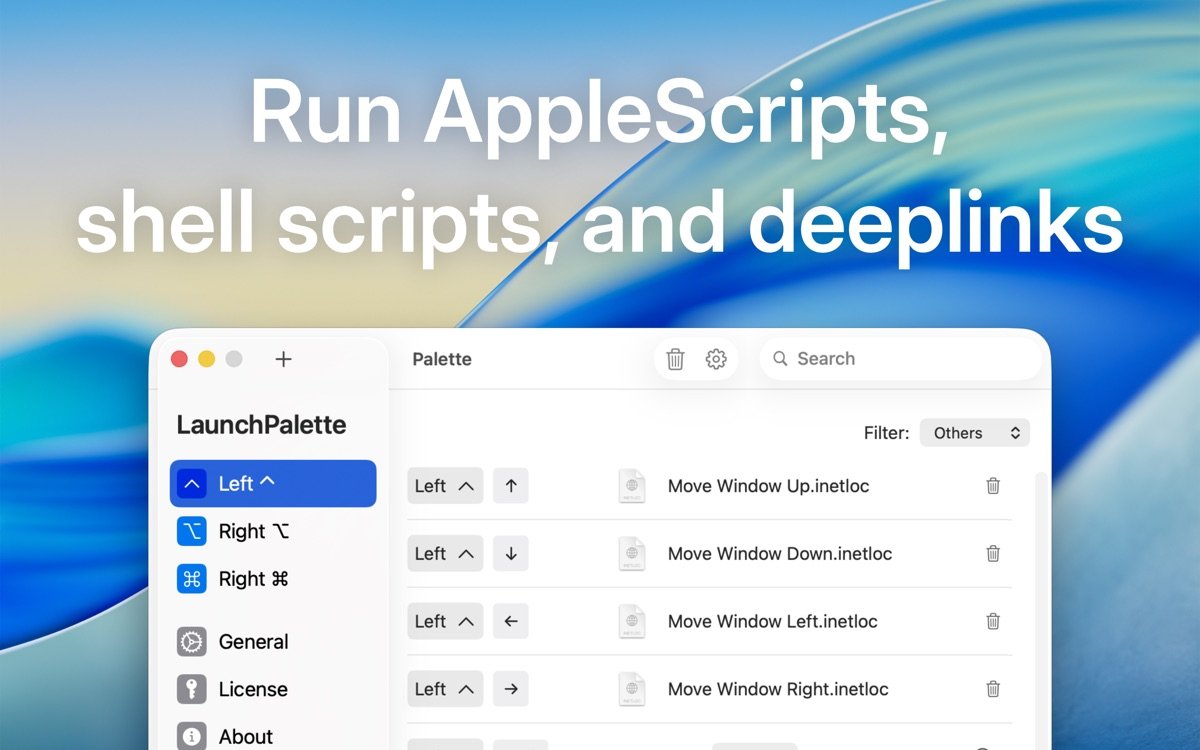Click the Left Control modifier in the Move Window Left row
The width and height of the screenshot is (1200, 750).
(x=445, y=621)
